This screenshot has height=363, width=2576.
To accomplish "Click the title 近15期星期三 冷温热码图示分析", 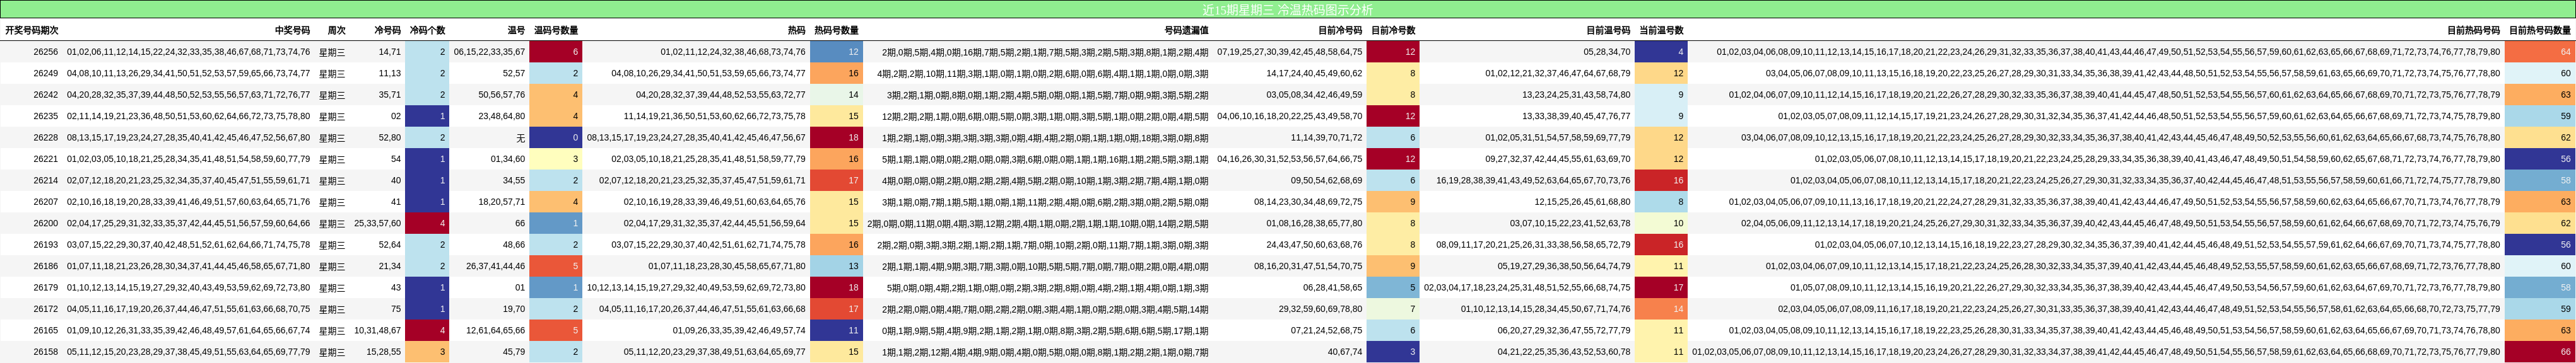I will pyautogui.click(x=1288, y=9).
